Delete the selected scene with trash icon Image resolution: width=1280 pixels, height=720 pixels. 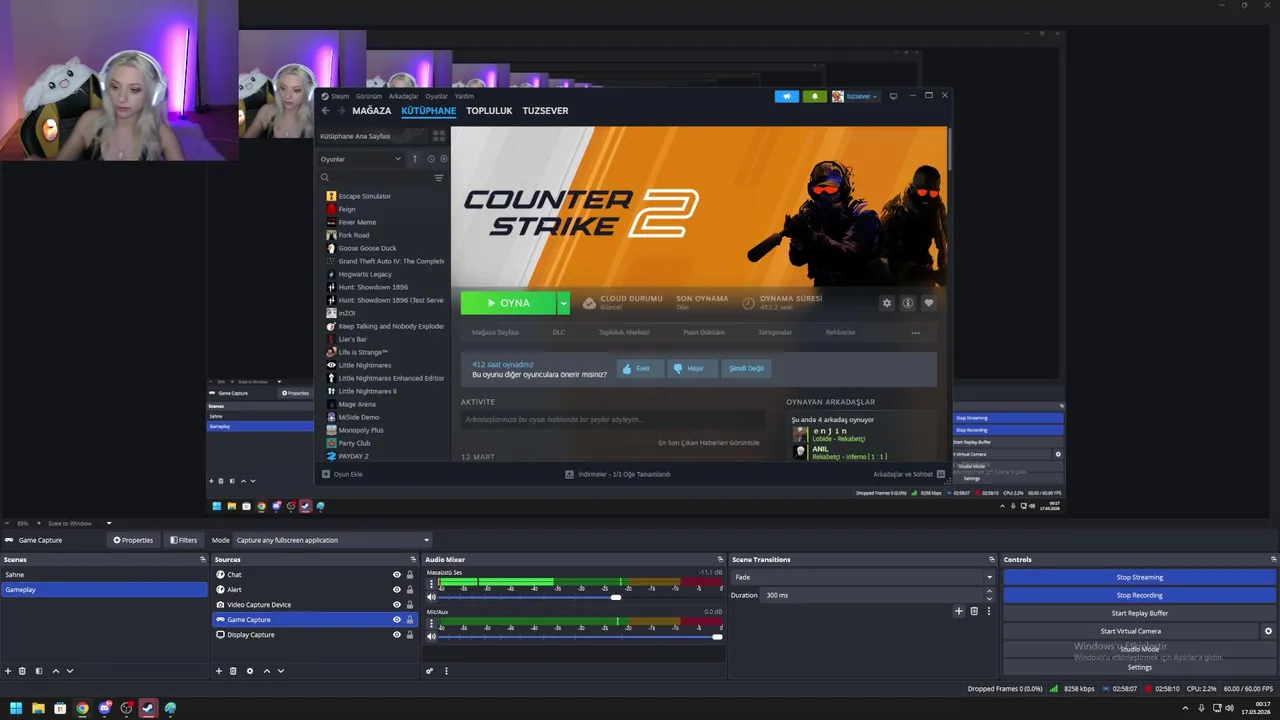22,671
